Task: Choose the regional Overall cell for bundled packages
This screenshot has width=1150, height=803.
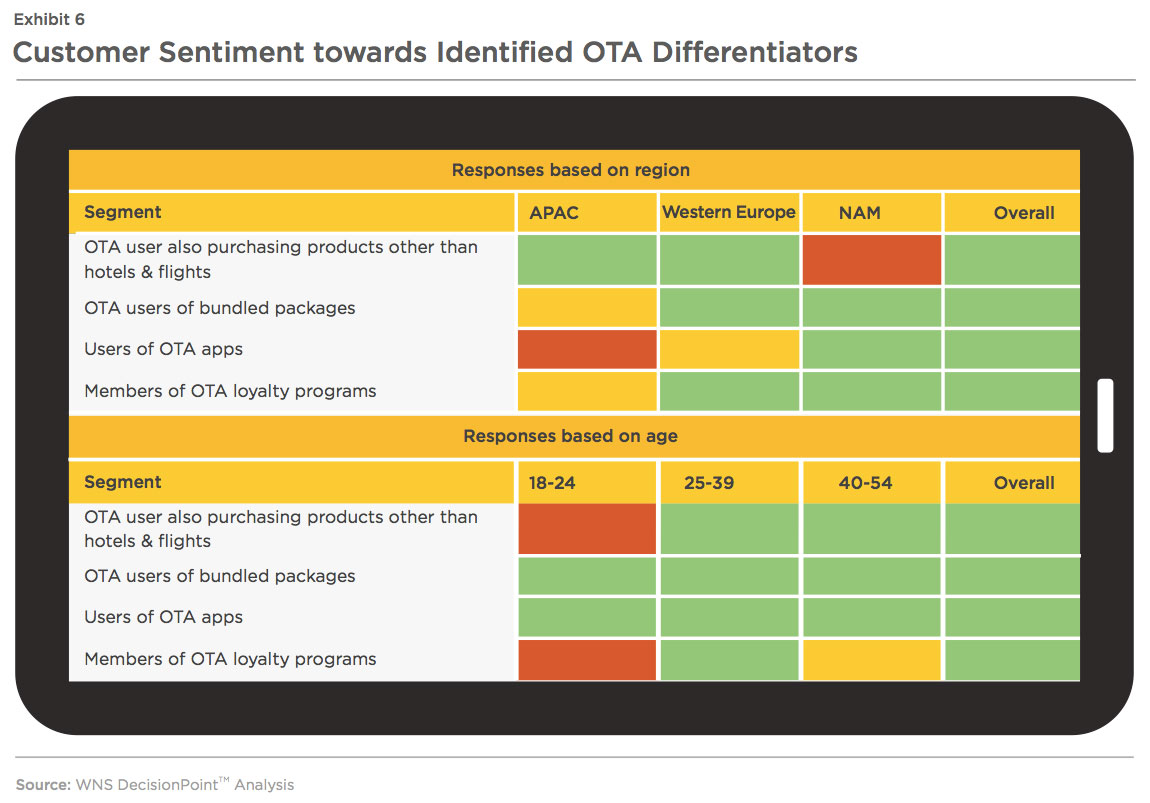Action: coord(1012,307)
